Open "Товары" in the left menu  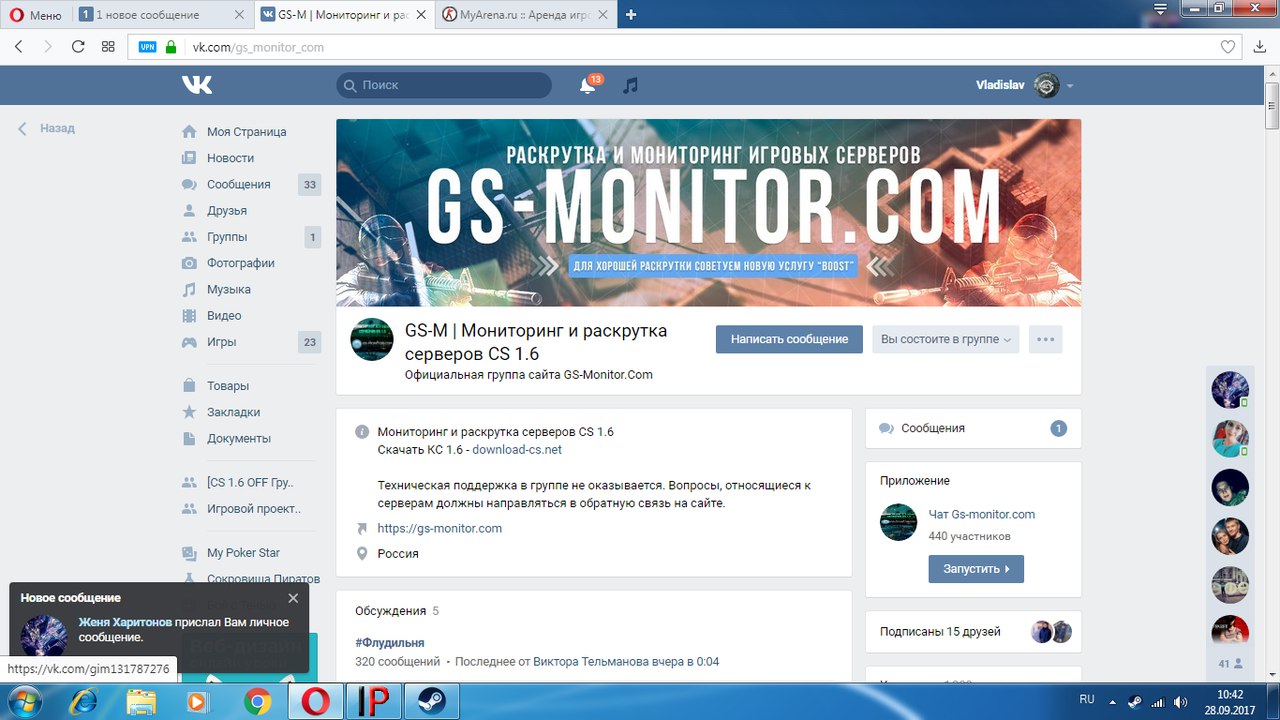[228, 386]
